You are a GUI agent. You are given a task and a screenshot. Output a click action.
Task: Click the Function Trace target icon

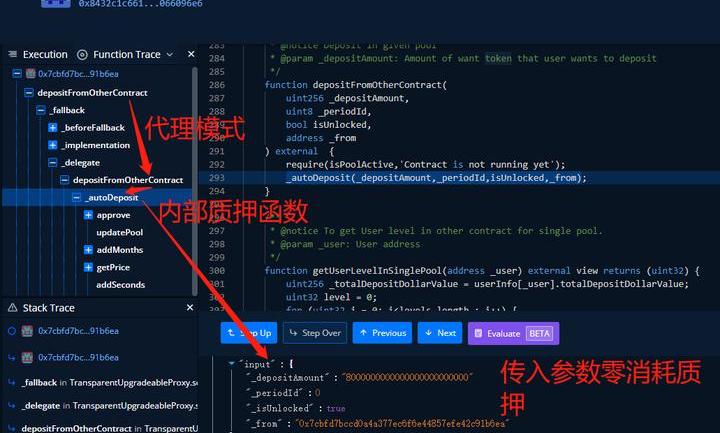pyautogui.click(x=82, y=54)
